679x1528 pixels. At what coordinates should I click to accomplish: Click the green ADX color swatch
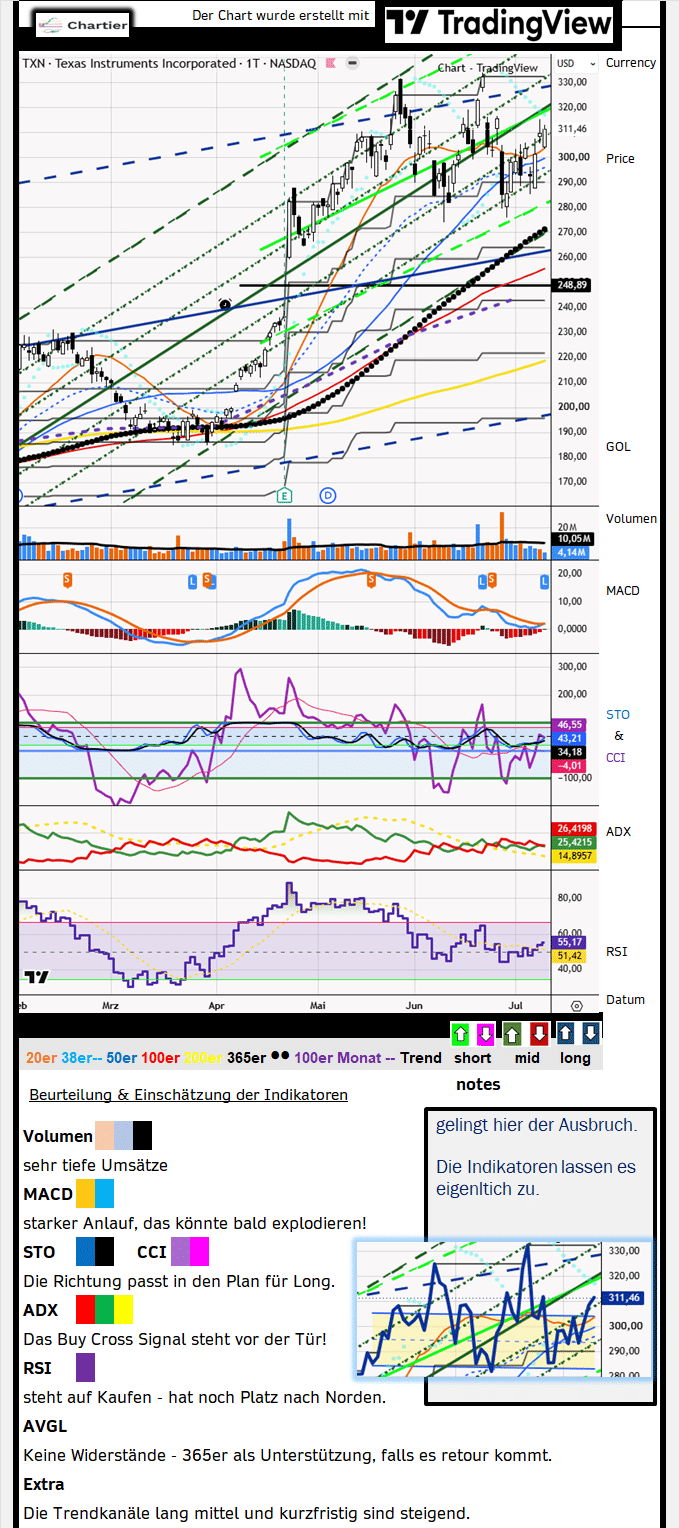(105, 1310)
